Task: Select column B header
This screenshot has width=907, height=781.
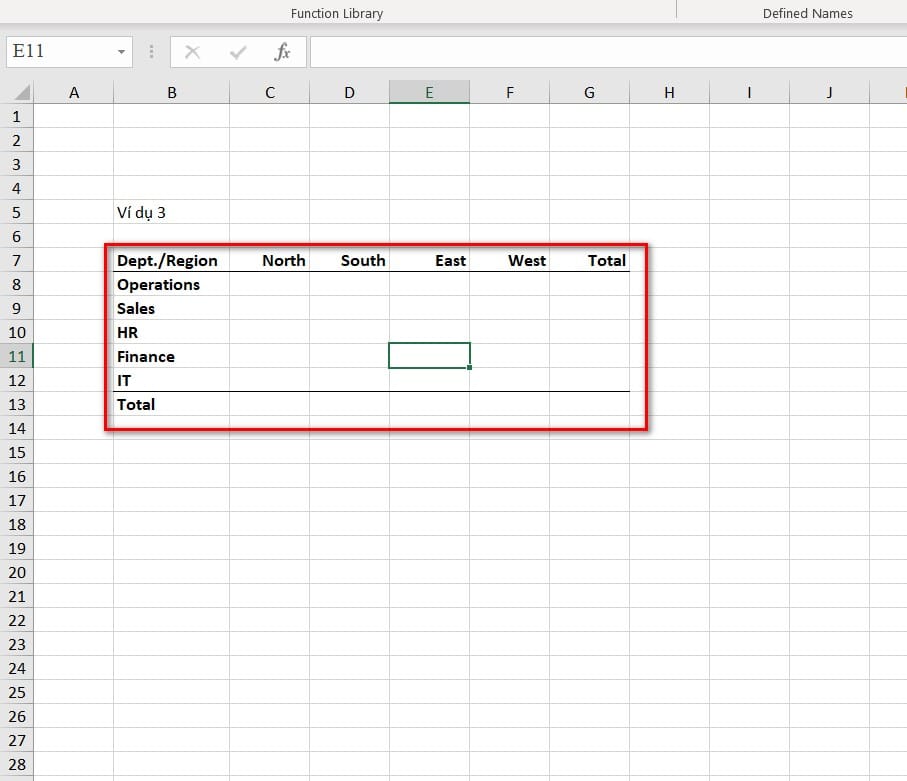Action: click(172, 93)
